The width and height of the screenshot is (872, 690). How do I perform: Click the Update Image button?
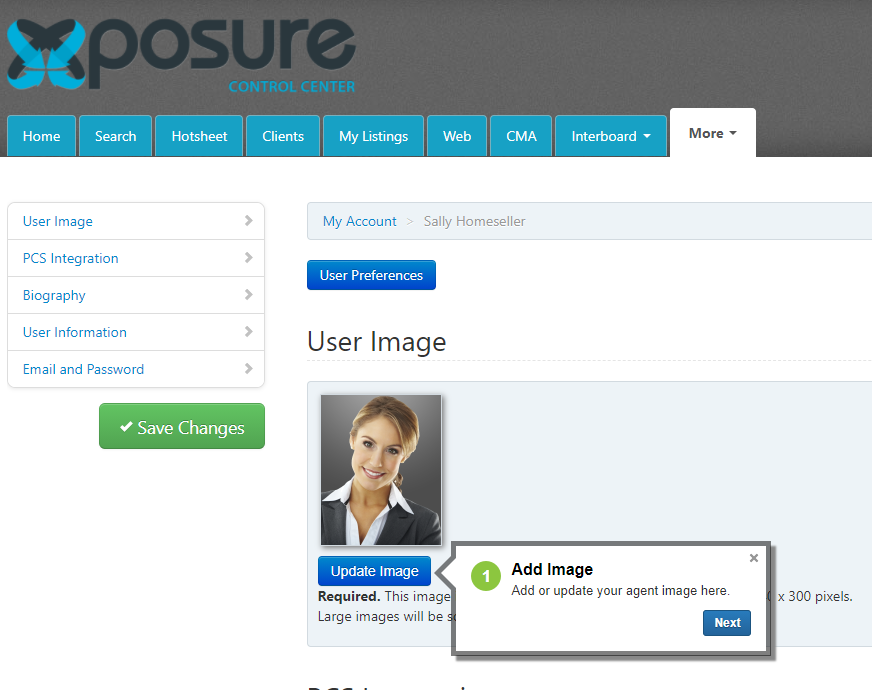tap(374, 571)
